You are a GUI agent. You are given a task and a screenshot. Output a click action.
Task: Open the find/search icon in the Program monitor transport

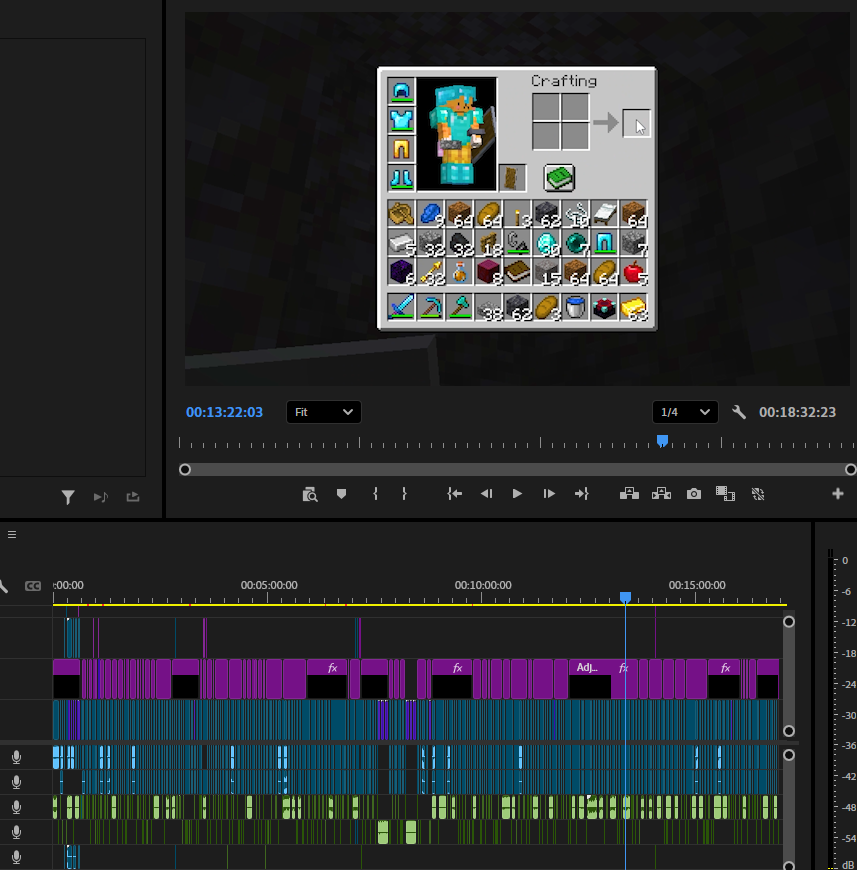coord(310,494)
